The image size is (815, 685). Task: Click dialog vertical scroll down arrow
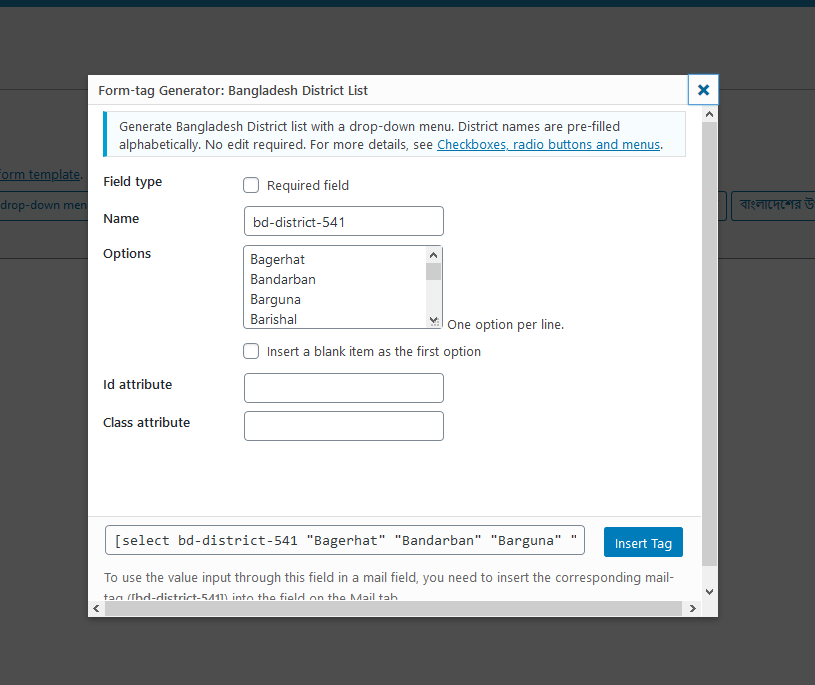tap(709, 591)
